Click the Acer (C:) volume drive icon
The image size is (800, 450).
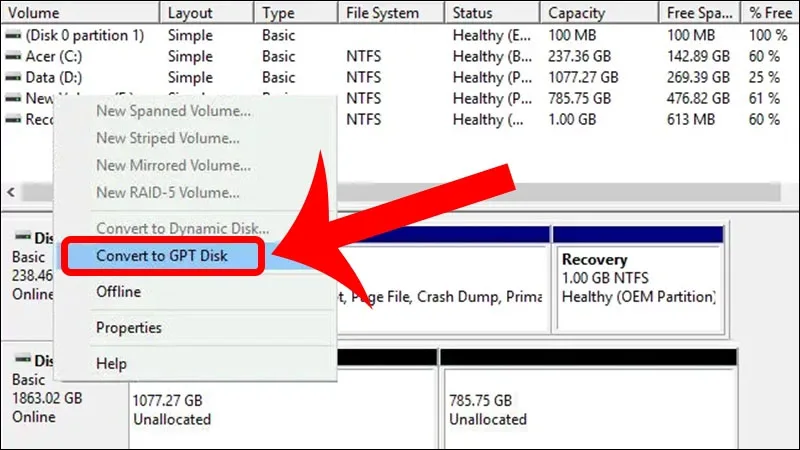[13, 57]
